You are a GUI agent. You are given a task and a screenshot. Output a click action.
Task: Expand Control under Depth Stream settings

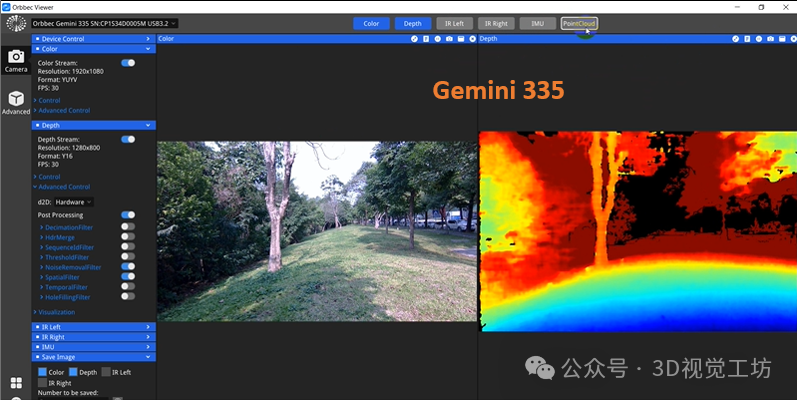[47, 177]
